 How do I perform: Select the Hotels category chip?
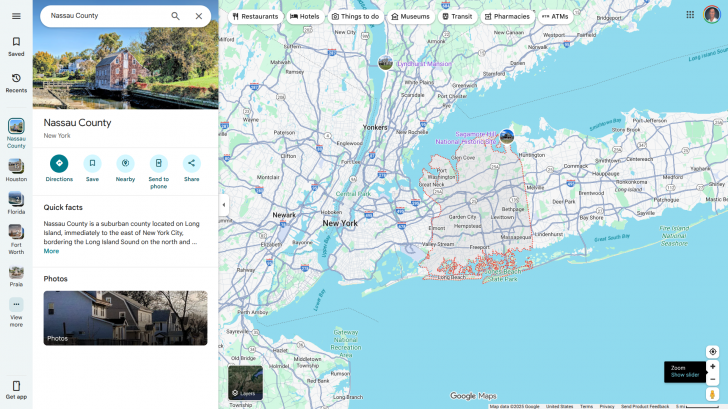[305, 16]
